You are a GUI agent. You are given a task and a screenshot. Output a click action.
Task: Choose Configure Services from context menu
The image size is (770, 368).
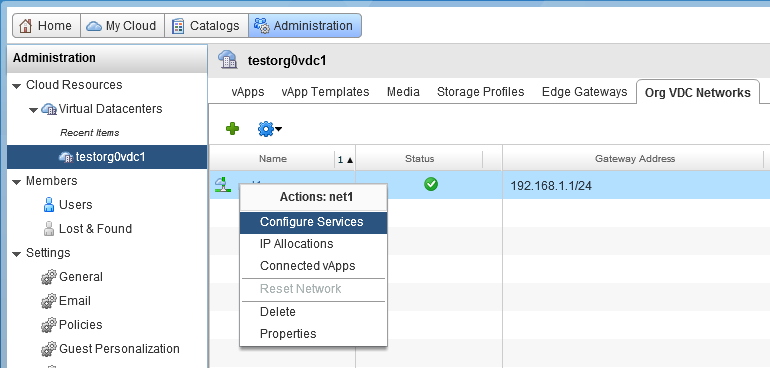(x=313, y=222)
